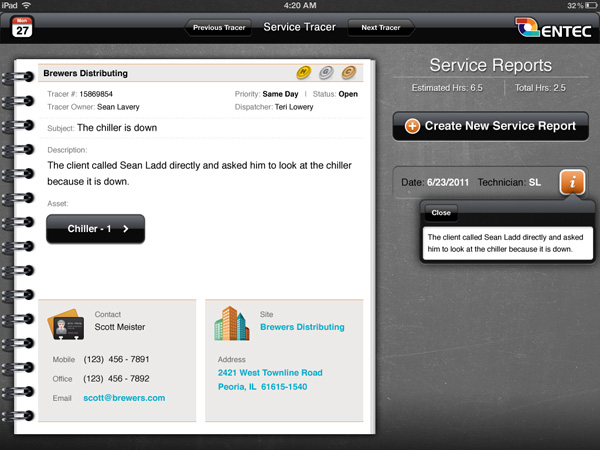Tap priority value Same Day
The height and width of the screenshot is (450, 600).
coord(280,94)
